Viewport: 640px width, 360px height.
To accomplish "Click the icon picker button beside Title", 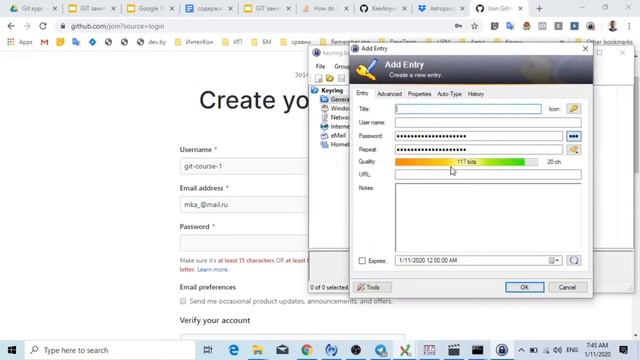I will tap(573, 109).
